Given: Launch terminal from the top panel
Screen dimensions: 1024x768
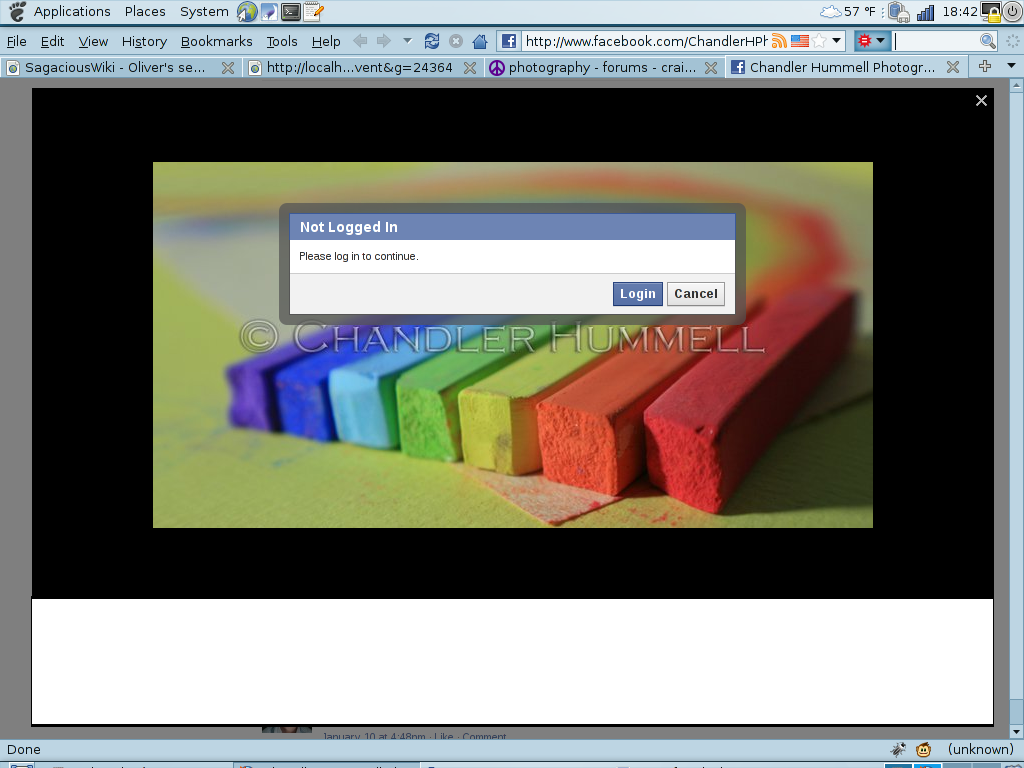Looking at the screenshot, I should pos(291,12).
